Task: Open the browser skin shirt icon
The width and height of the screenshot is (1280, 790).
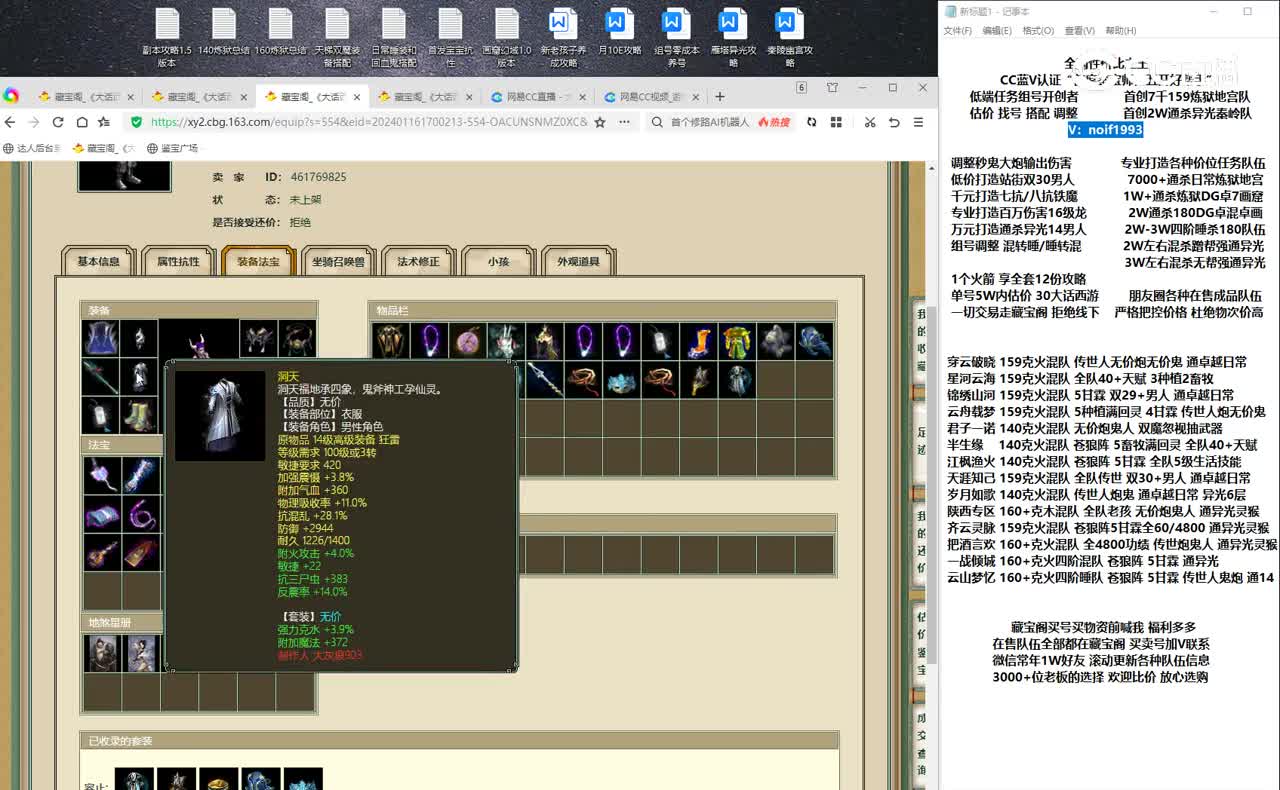Action: [x=832, y=88]
